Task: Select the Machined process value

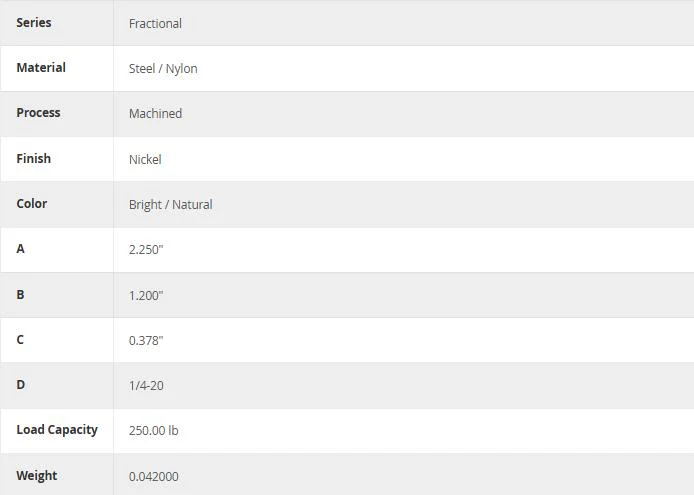Action: click(155, 114)
